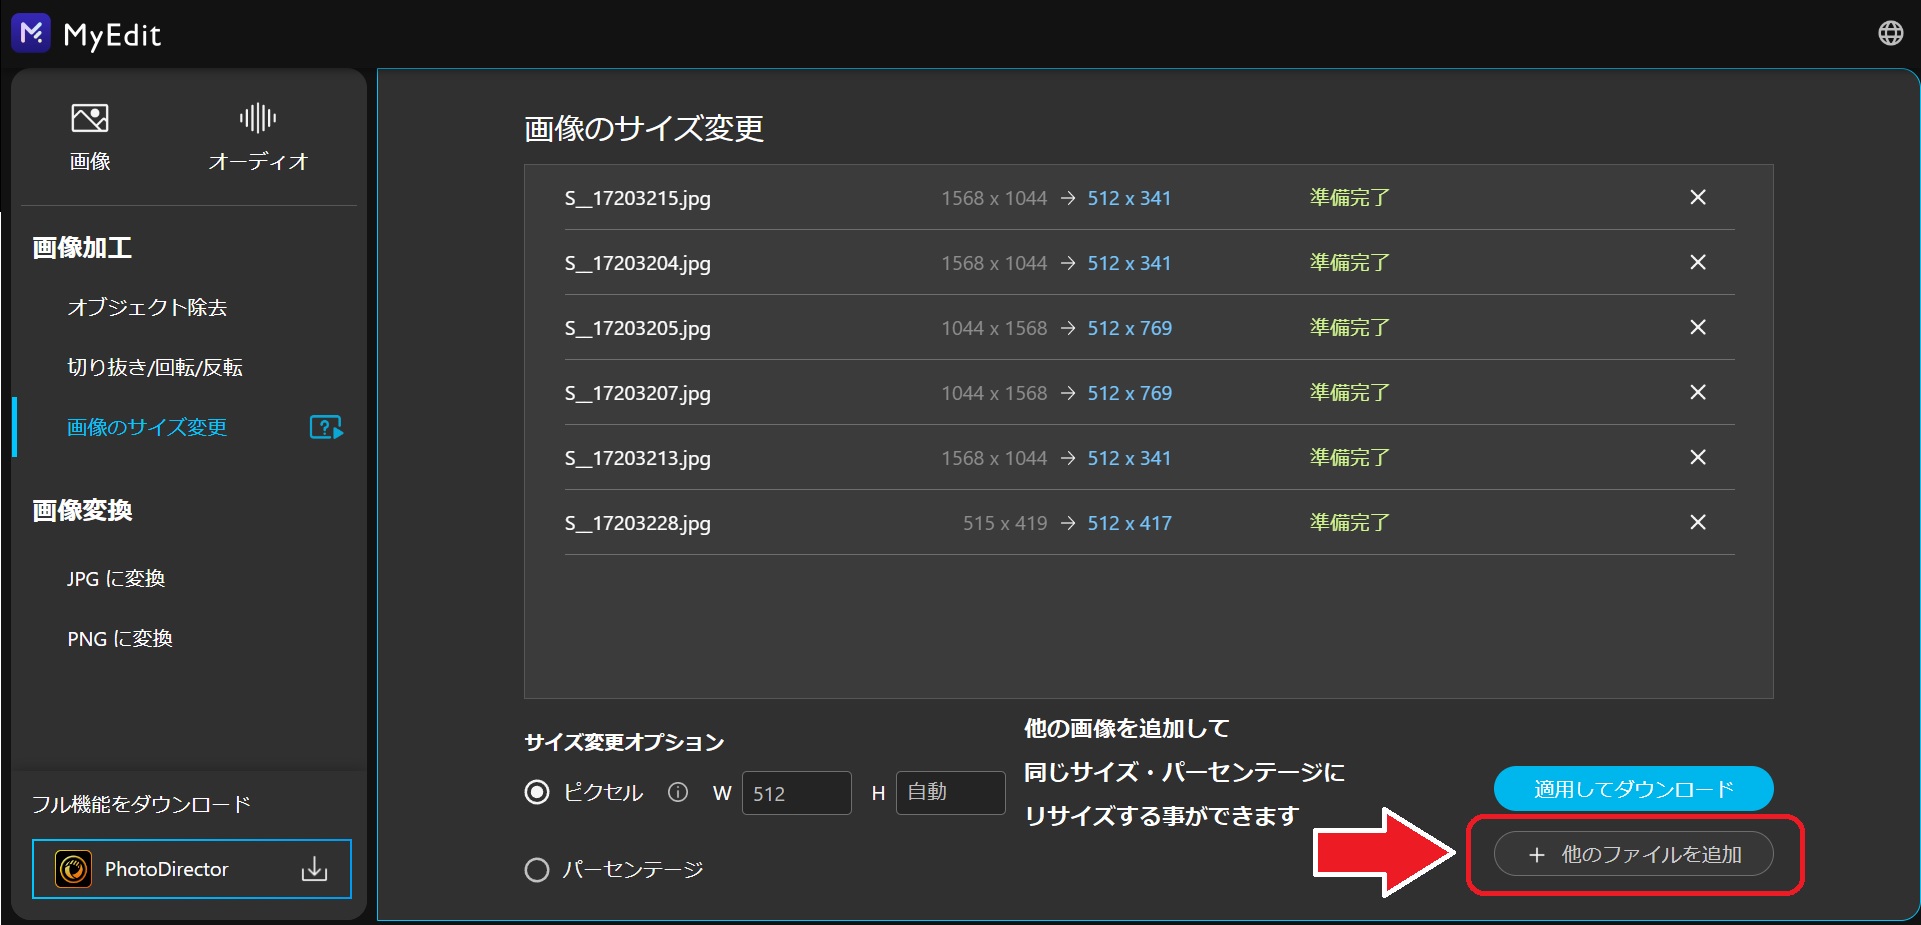Click the MyEdit logo icon
The width and height of the screenshot is (1921, 925).
[31, 33]
